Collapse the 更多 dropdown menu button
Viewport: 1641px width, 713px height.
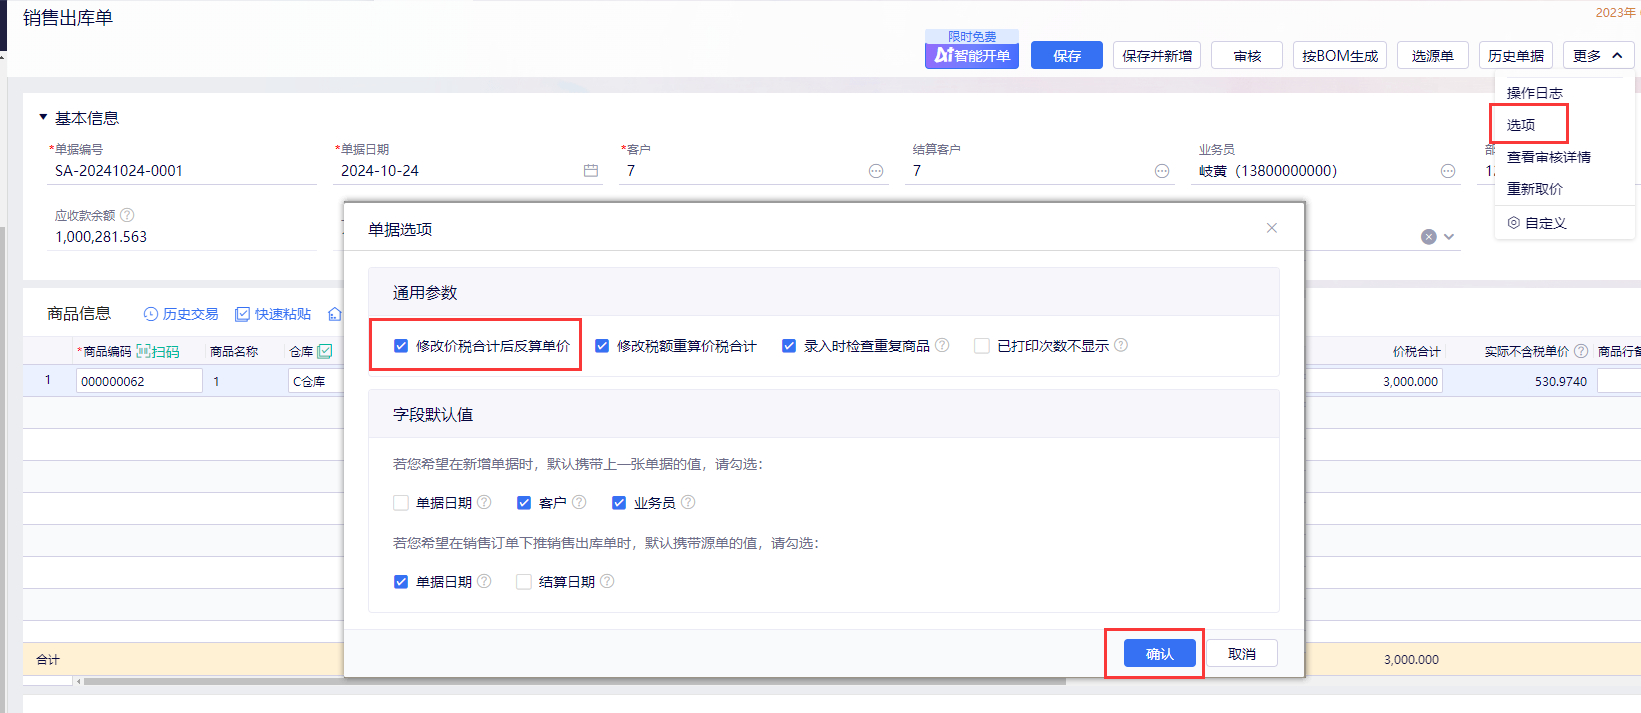(x=1598, y=55)
